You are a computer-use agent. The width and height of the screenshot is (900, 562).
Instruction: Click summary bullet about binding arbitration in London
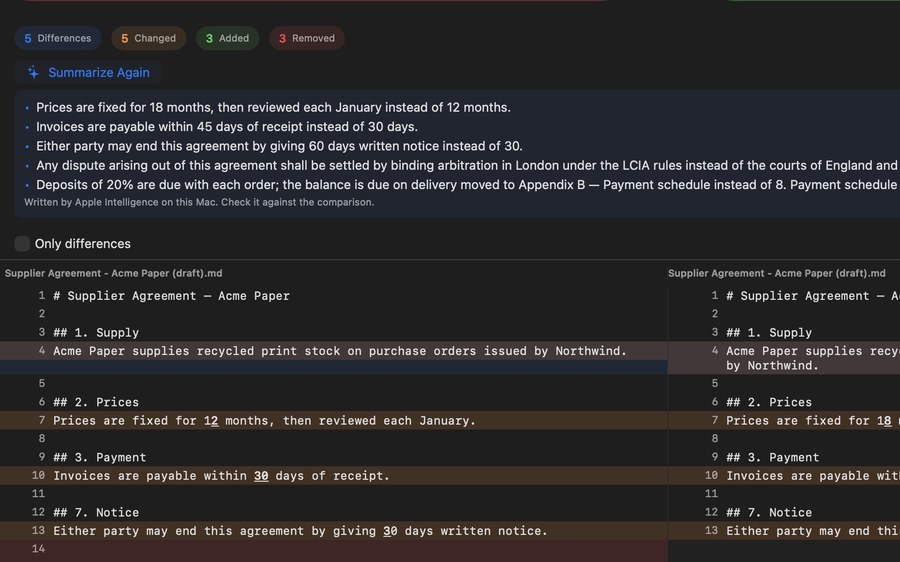468,165
